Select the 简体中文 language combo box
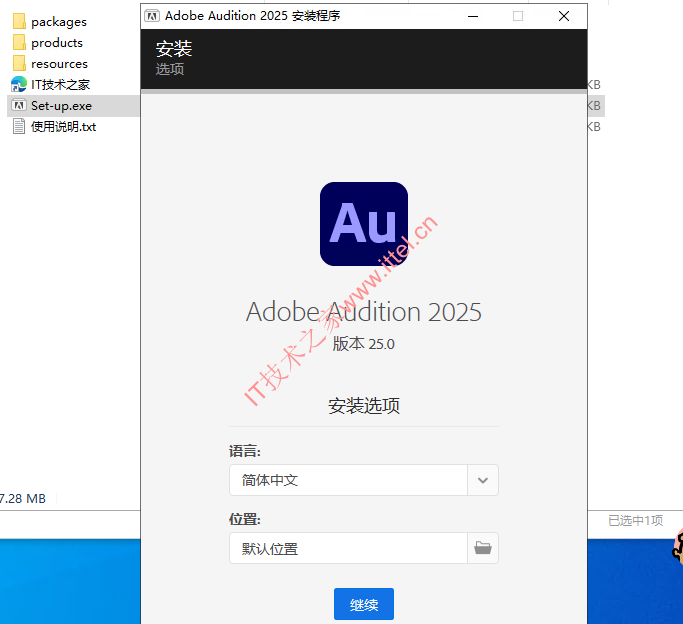The image size is (683, 624). 364,480
